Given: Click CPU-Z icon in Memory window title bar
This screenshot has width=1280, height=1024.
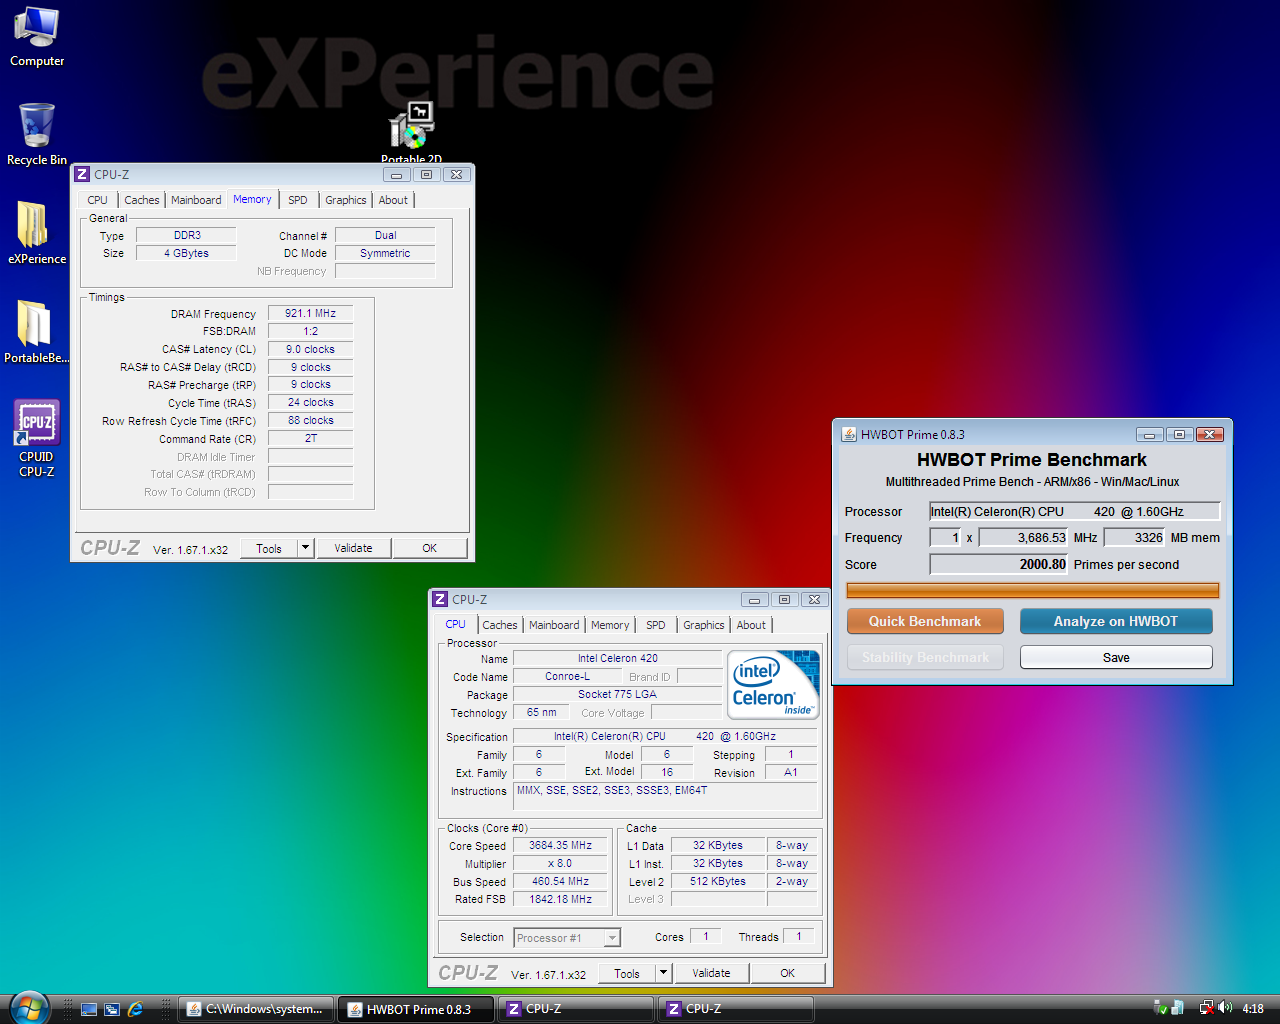Looking at the screenshot, I should (x=83, y=174).
